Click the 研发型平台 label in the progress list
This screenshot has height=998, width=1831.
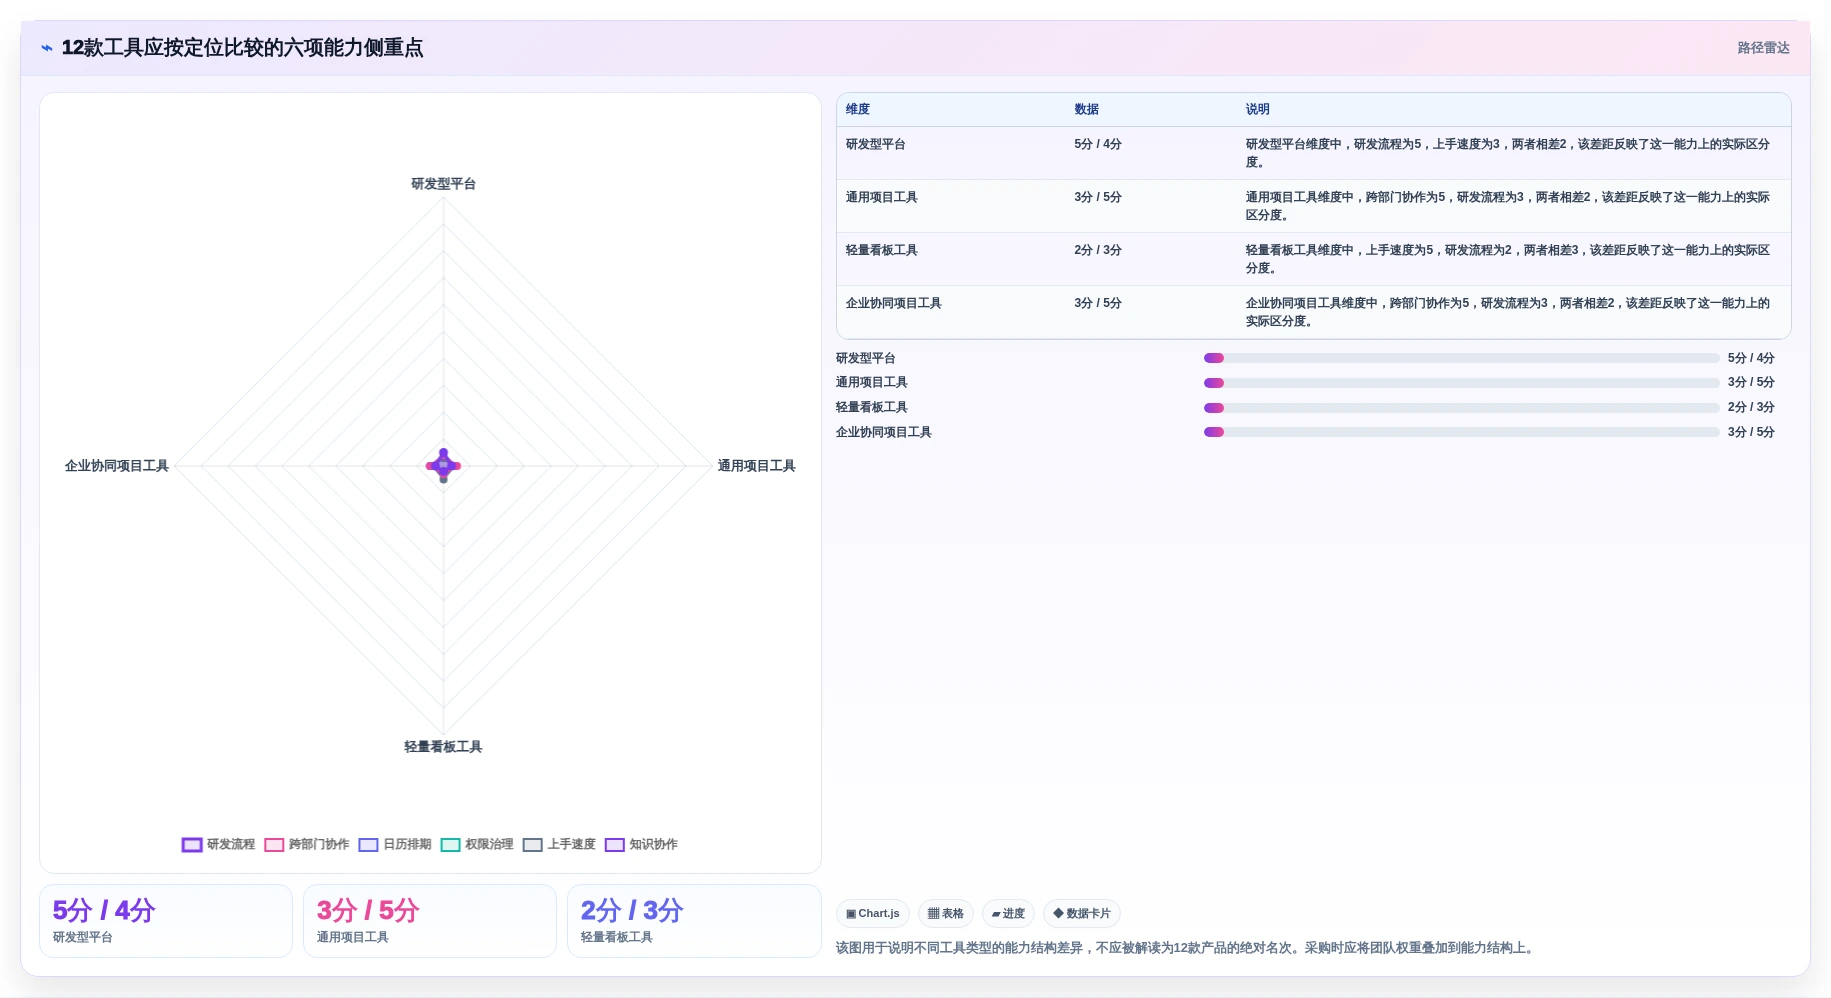click(x=866, y=358)
